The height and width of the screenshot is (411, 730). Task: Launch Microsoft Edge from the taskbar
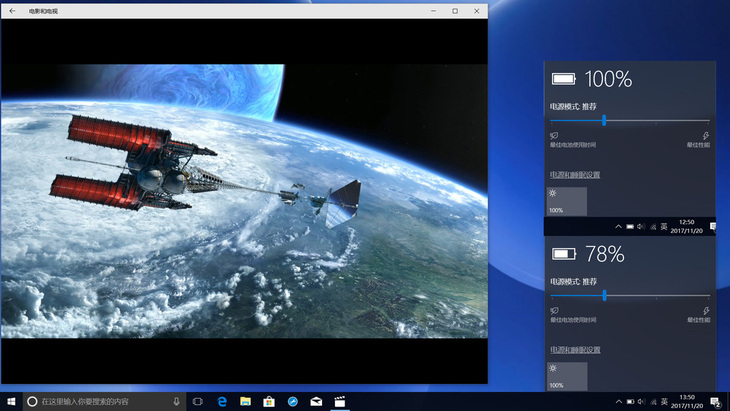[222, 401]
